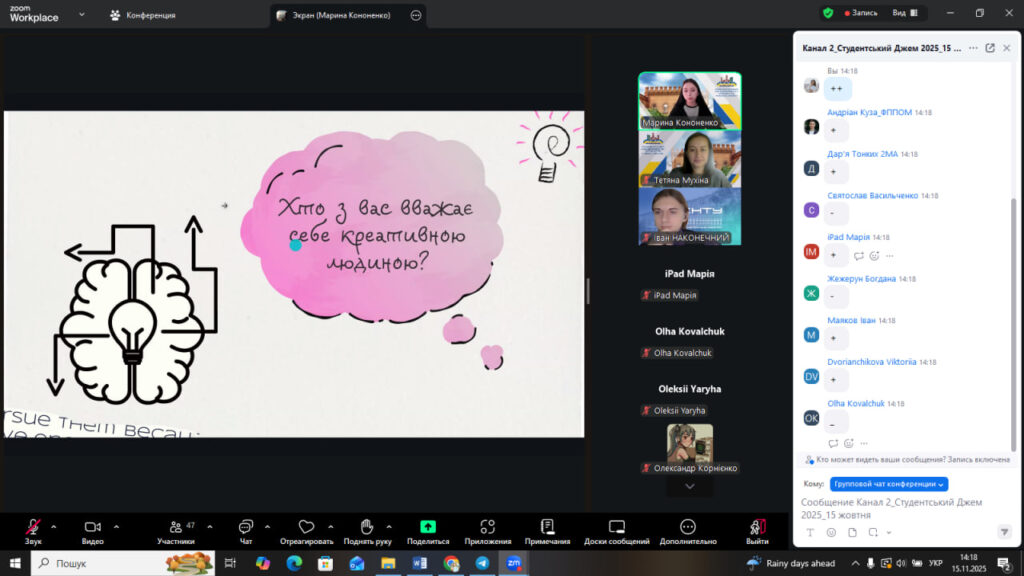1024x576 pixels.
Task: Open the Групповой чат конференции recipient dropdown
Action: click(888, 484)
